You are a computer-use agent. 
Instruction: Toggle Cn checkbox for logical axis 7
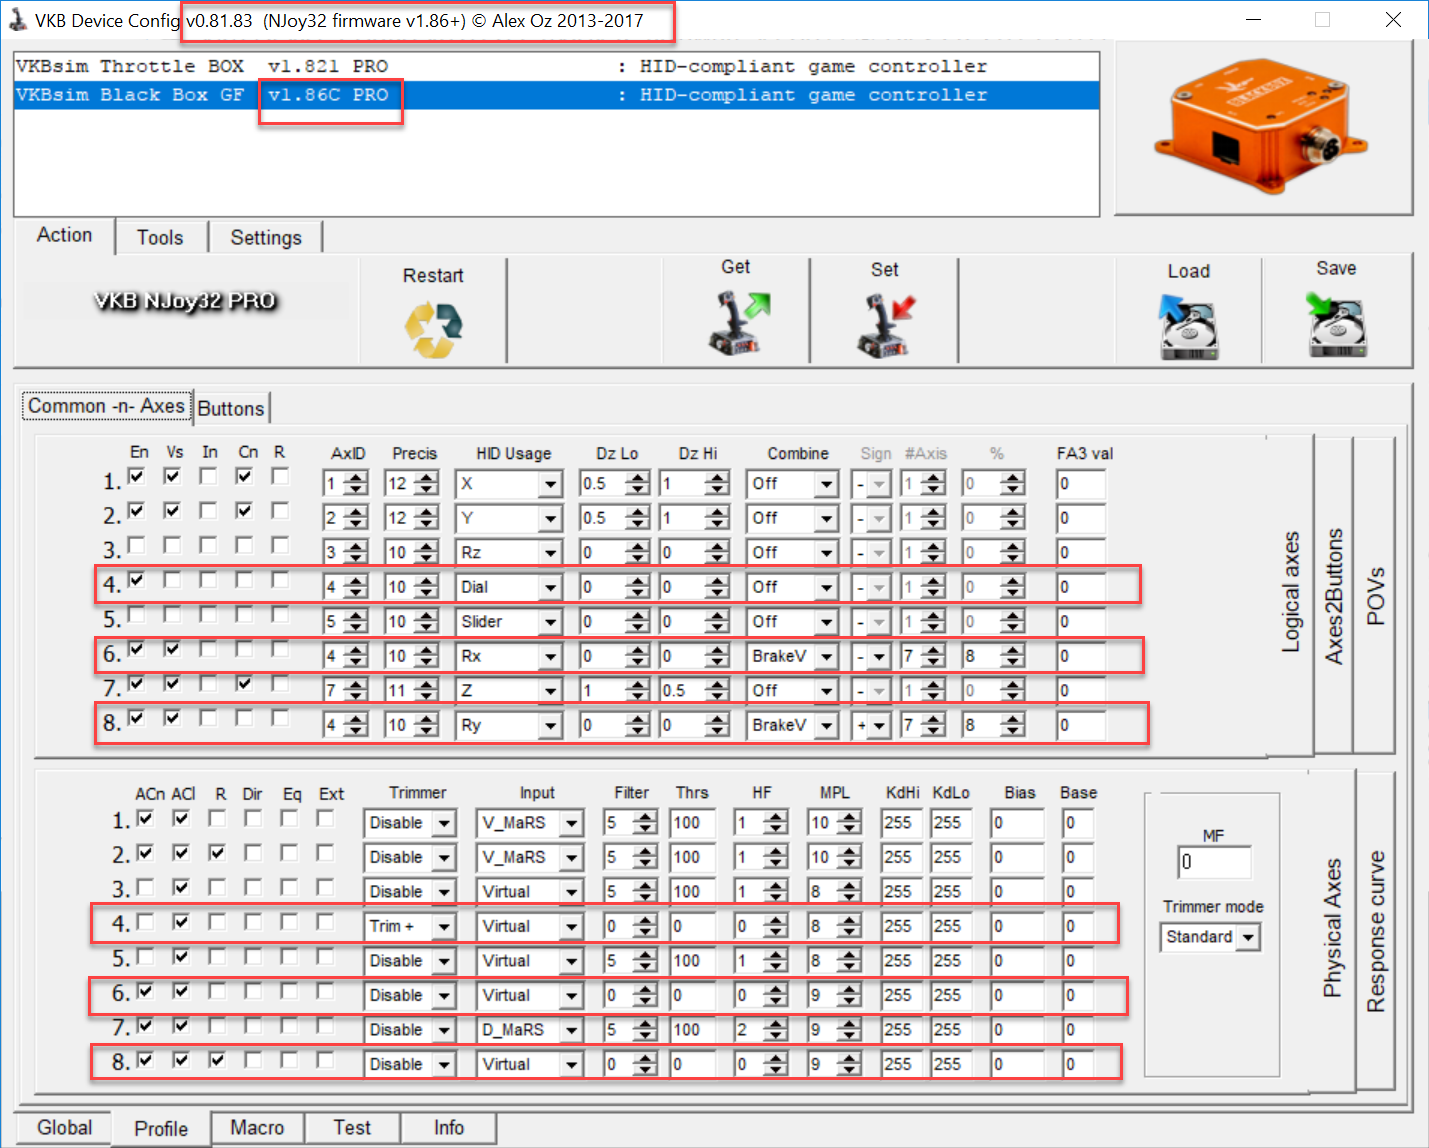point(245,683)
